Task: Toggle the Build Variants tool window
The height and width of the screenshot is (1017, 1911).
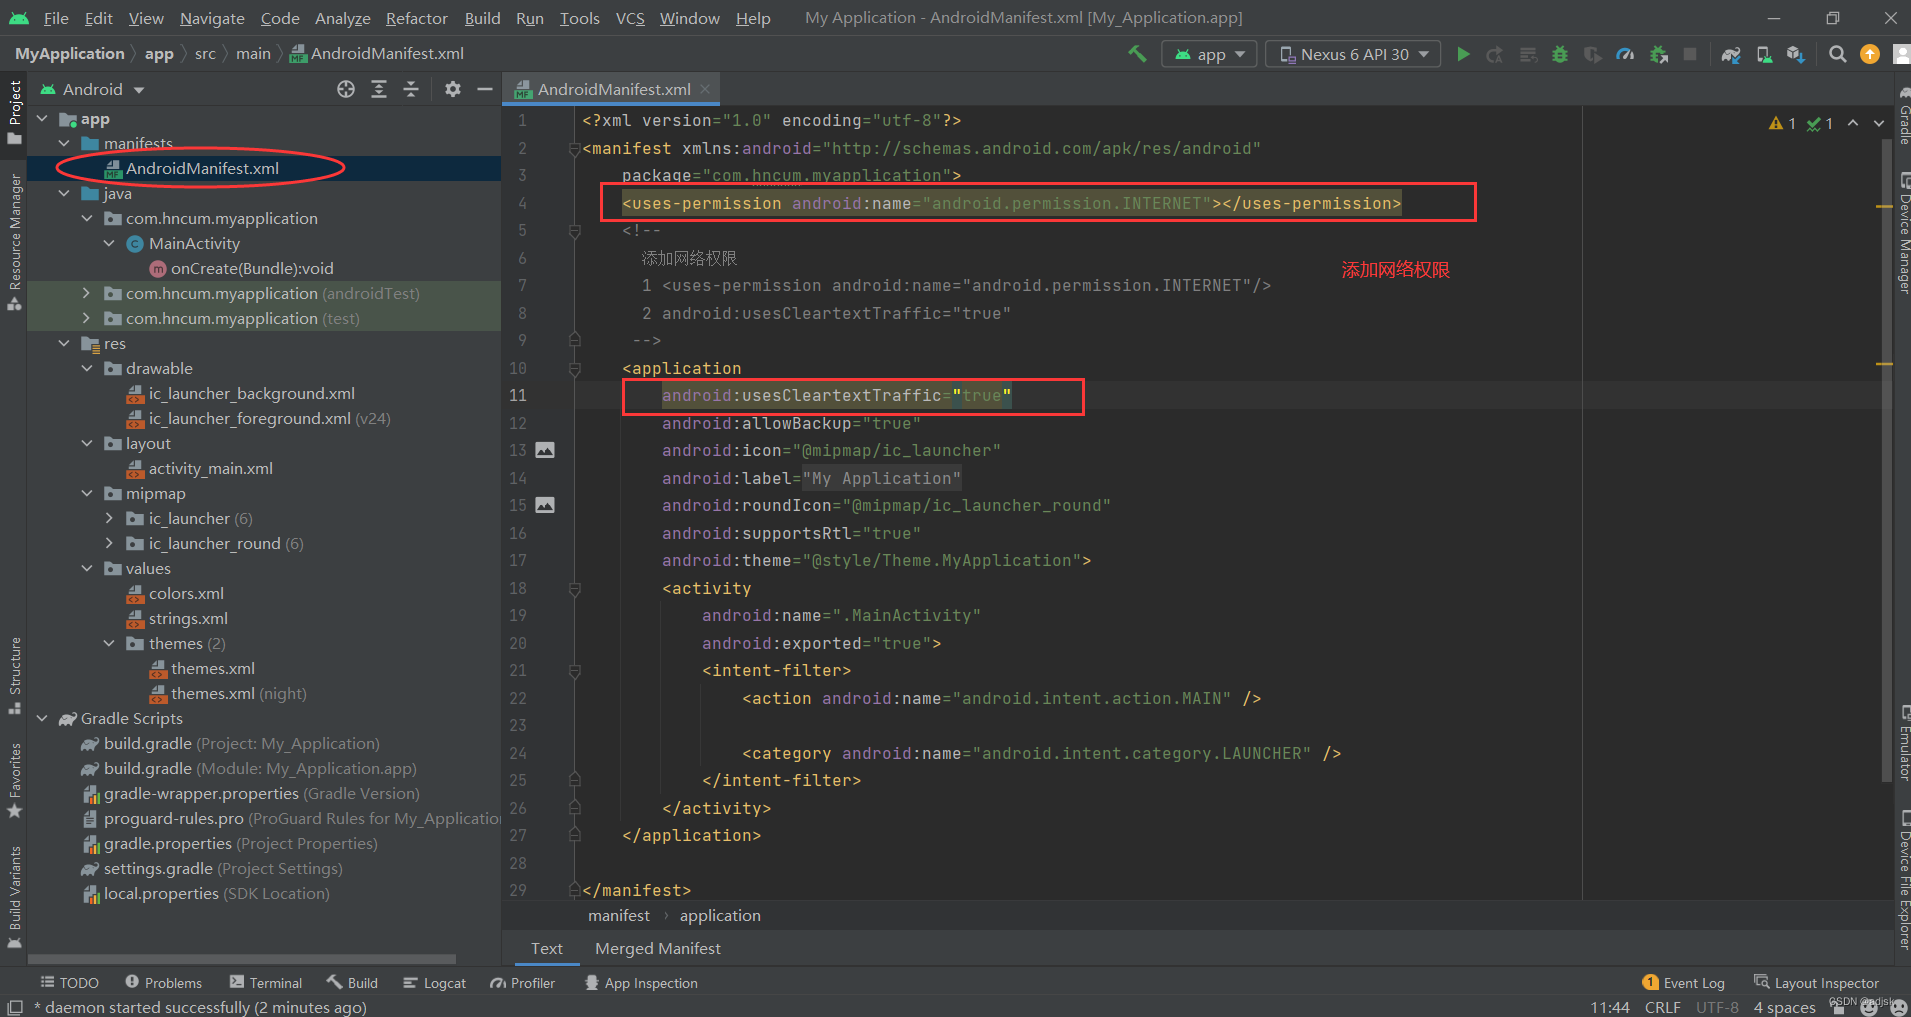Action: [x=14, y=897]
